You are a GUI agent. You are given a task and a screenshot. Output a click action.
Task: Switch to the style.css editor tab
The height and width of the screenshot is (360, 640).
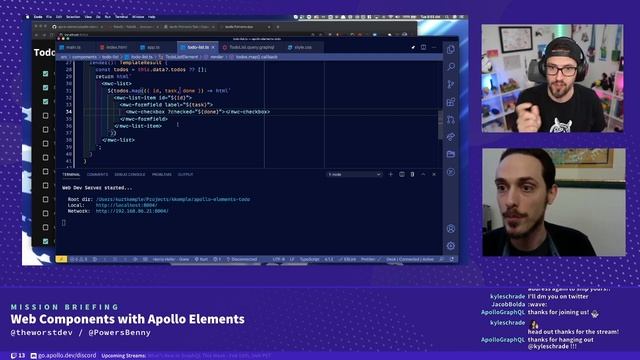(x=303, y=47)
